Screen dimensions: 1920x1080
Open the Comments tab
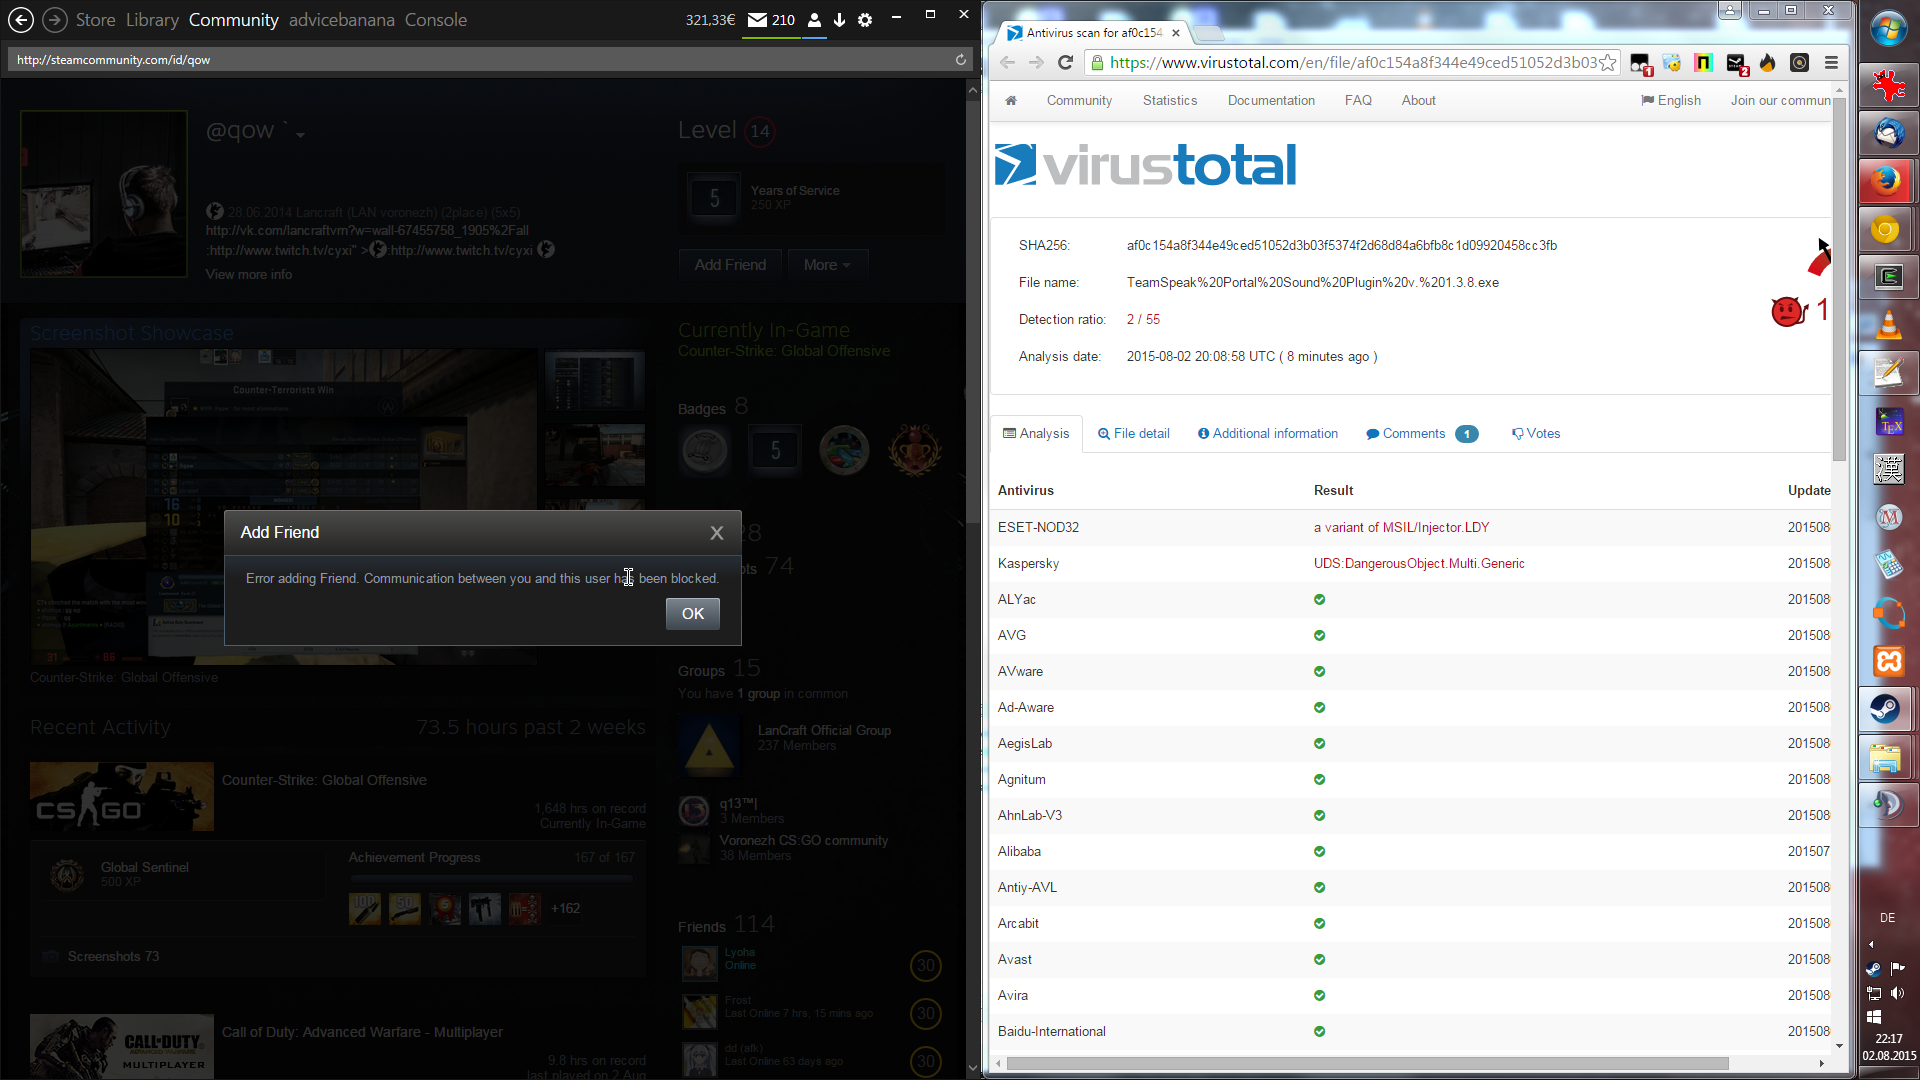click(1413, 434)
